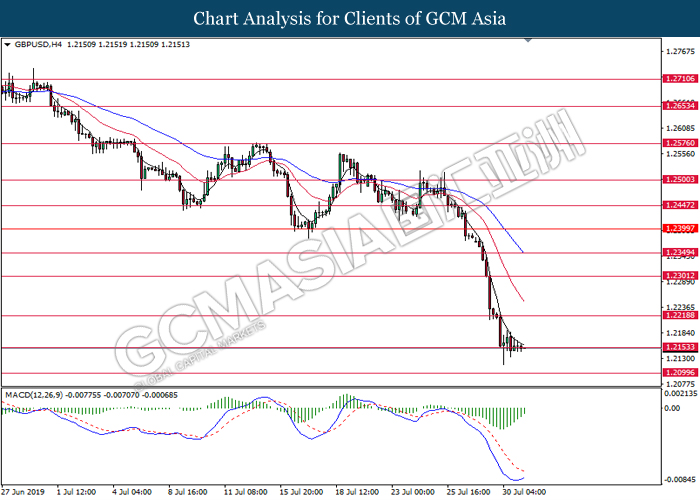Select the 1.23012 price level label
Viewport: 700px width, 500px height.
click(680, 275)
